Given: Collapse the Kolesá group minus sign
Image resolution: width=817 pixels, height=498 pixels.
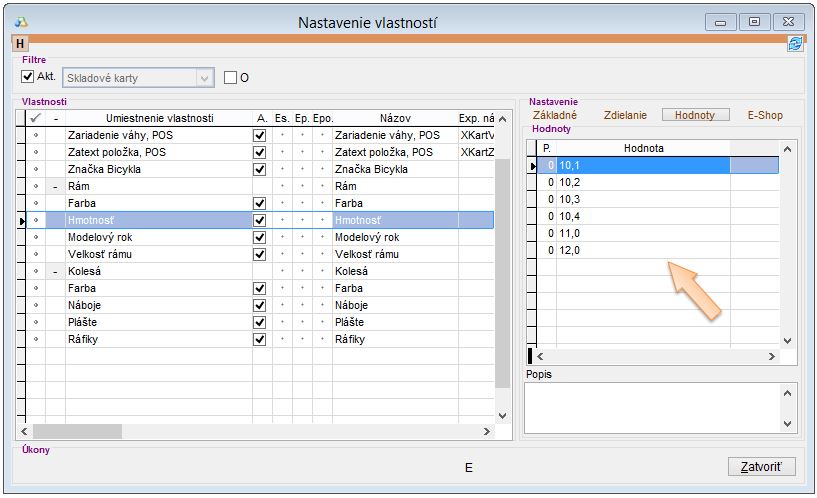Looking at the screenshot, I should [x=55, y=272].
